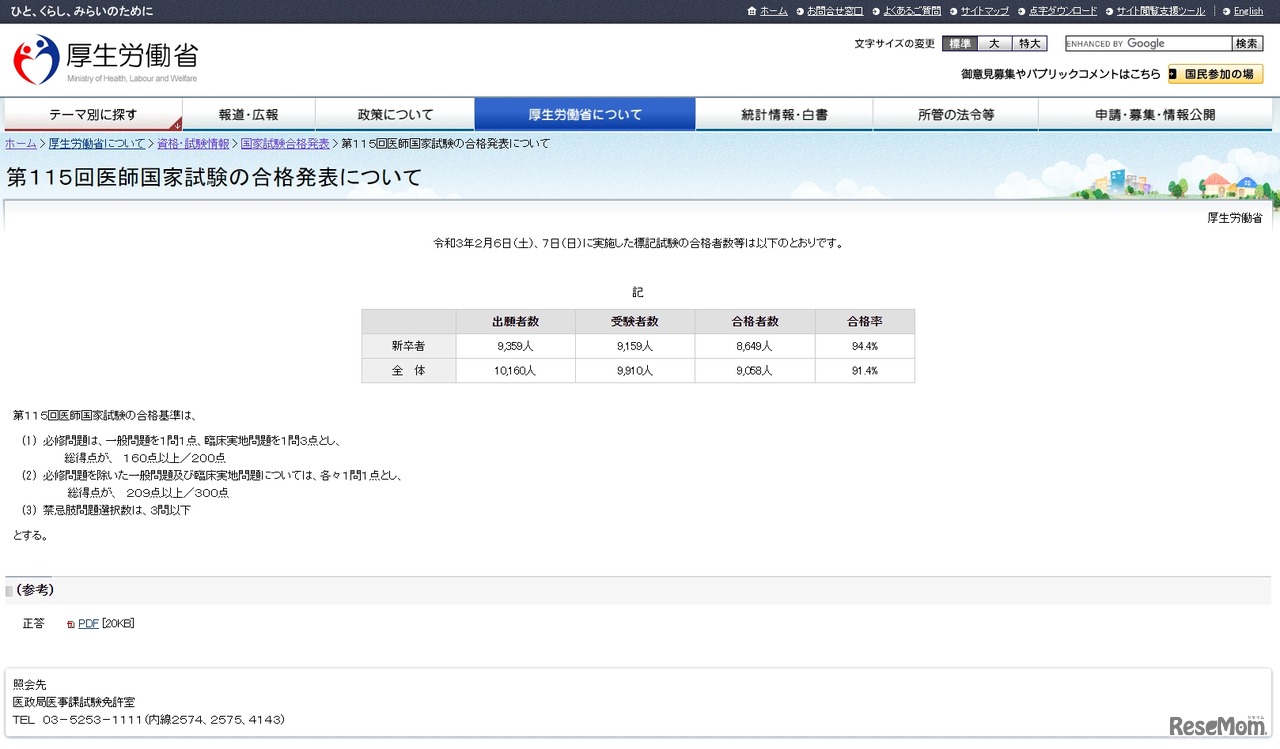Click inside the Google search field

pos(1147,44)
